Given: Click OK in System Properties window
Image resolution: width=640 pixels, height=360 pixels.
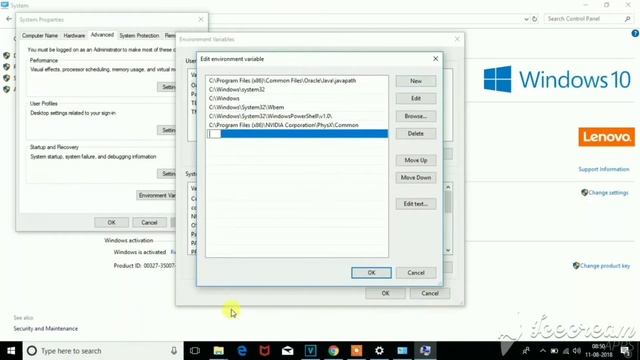Looking at the screenshot, I should pyautogui.click(x=111, y=222).
